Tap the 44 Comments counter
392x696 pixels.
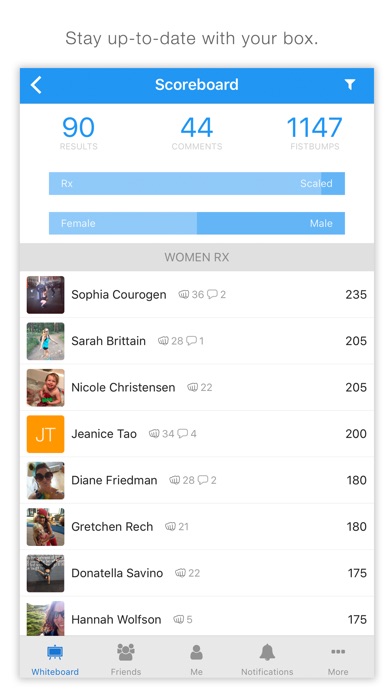coord(197,133)
